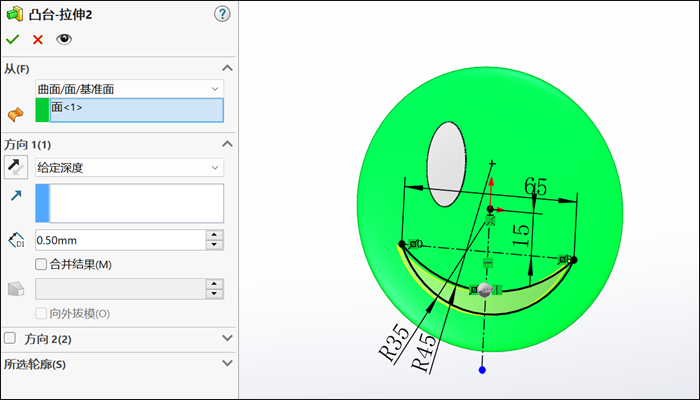The width and height of the screenshot is (700, 400).
Task: Click the gray extrude drag handle sphere
Action: [x=484, y=290]
